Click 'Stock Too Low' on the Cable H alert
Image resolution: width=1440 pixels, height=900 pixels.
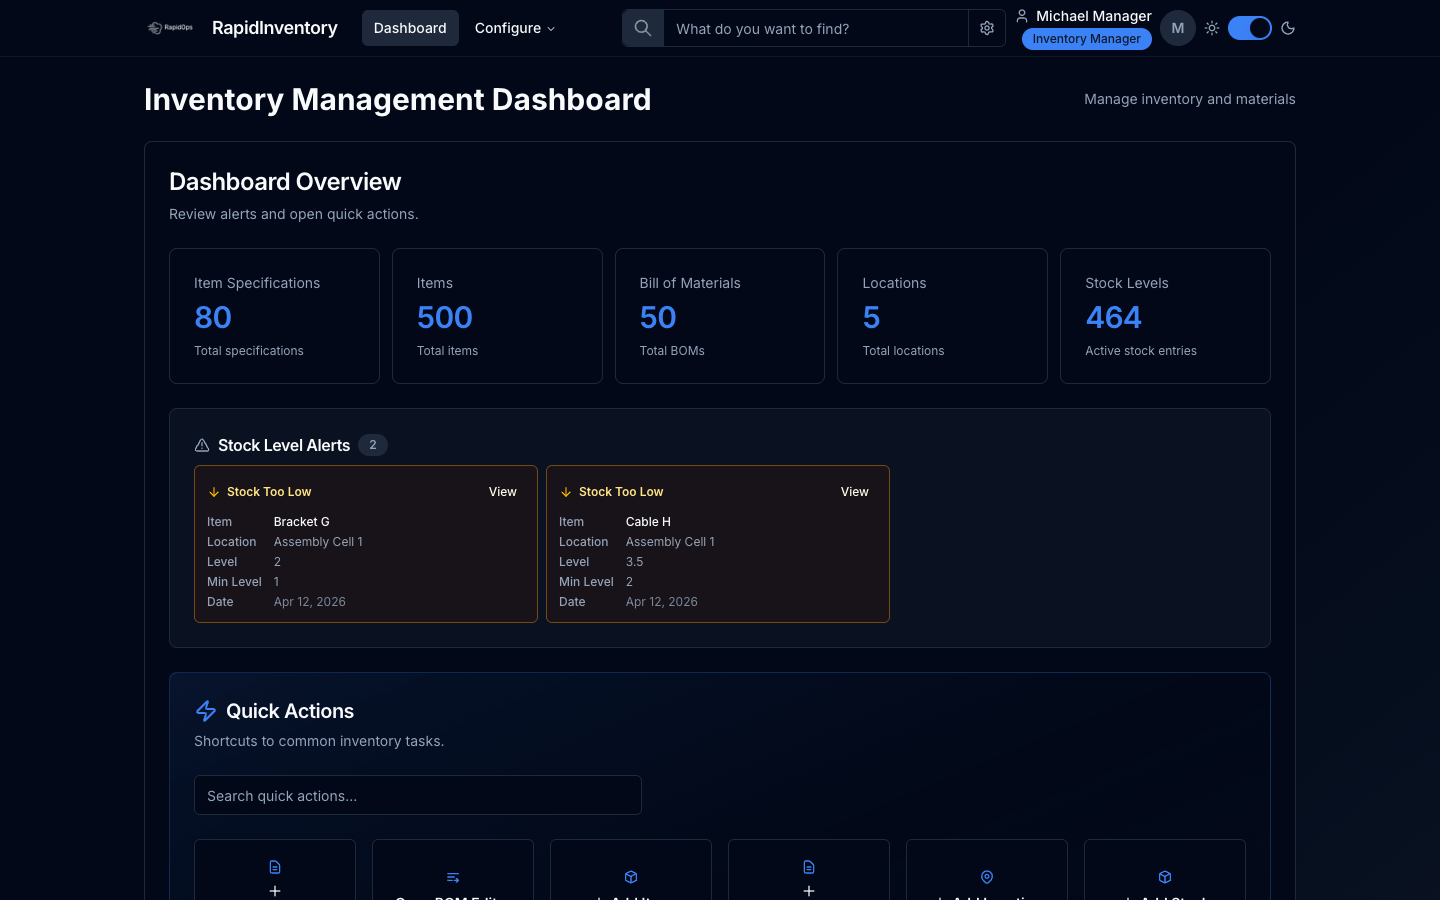[x=621, y=492]
